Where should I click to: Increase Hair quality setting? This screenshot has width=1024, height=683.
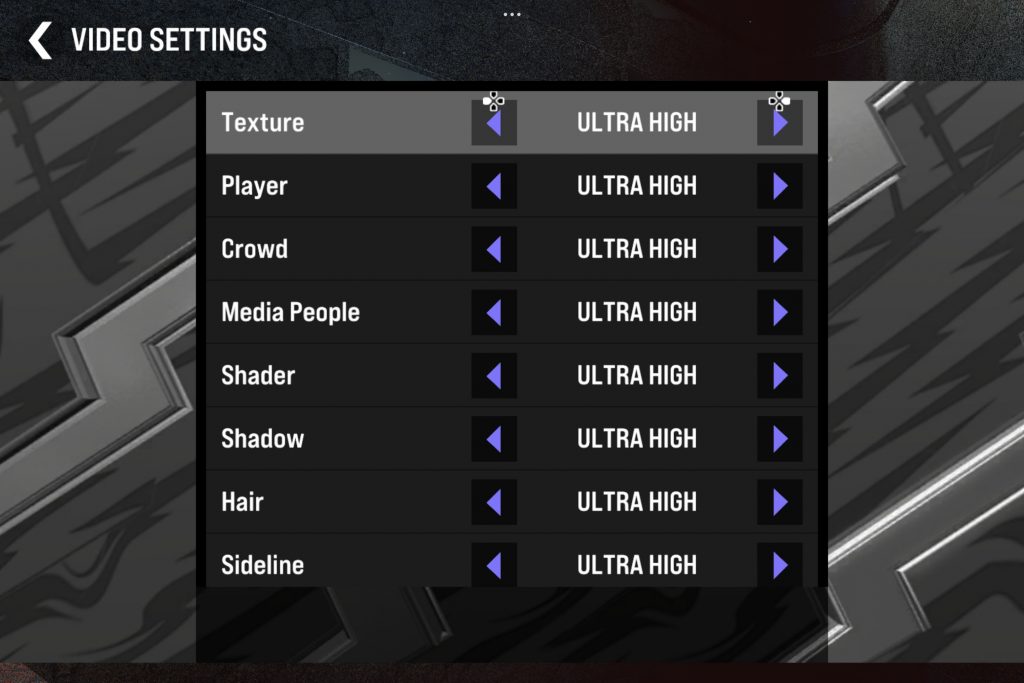pyautogui.click(x=780, y=502)
